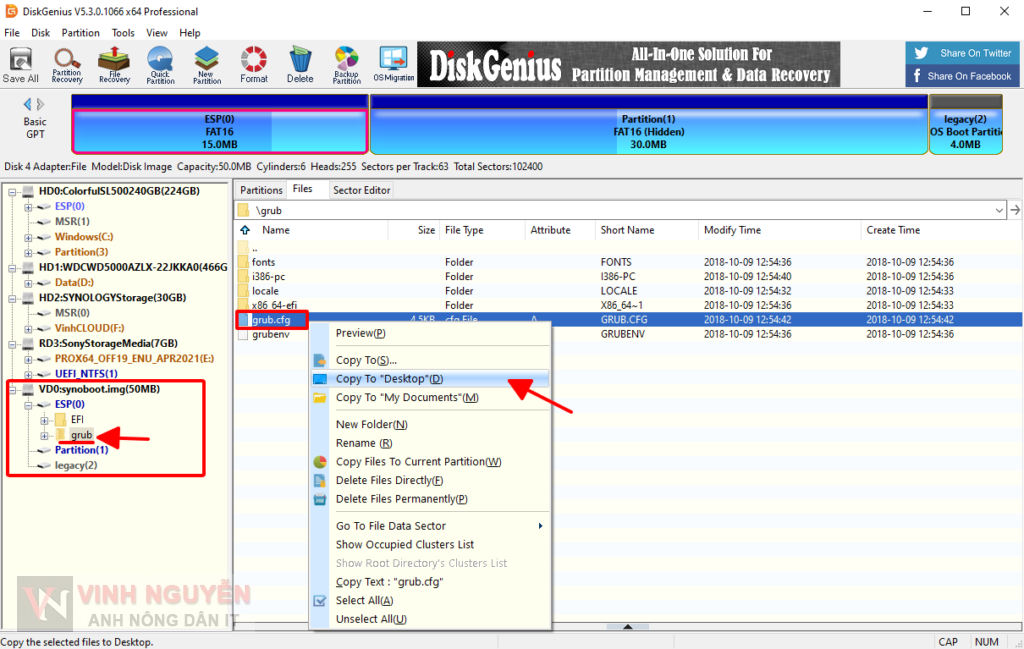The width and height of the screenshot is (1024, 649).
Task: Click the Share On Twitter button
Action: pos(962,53)
